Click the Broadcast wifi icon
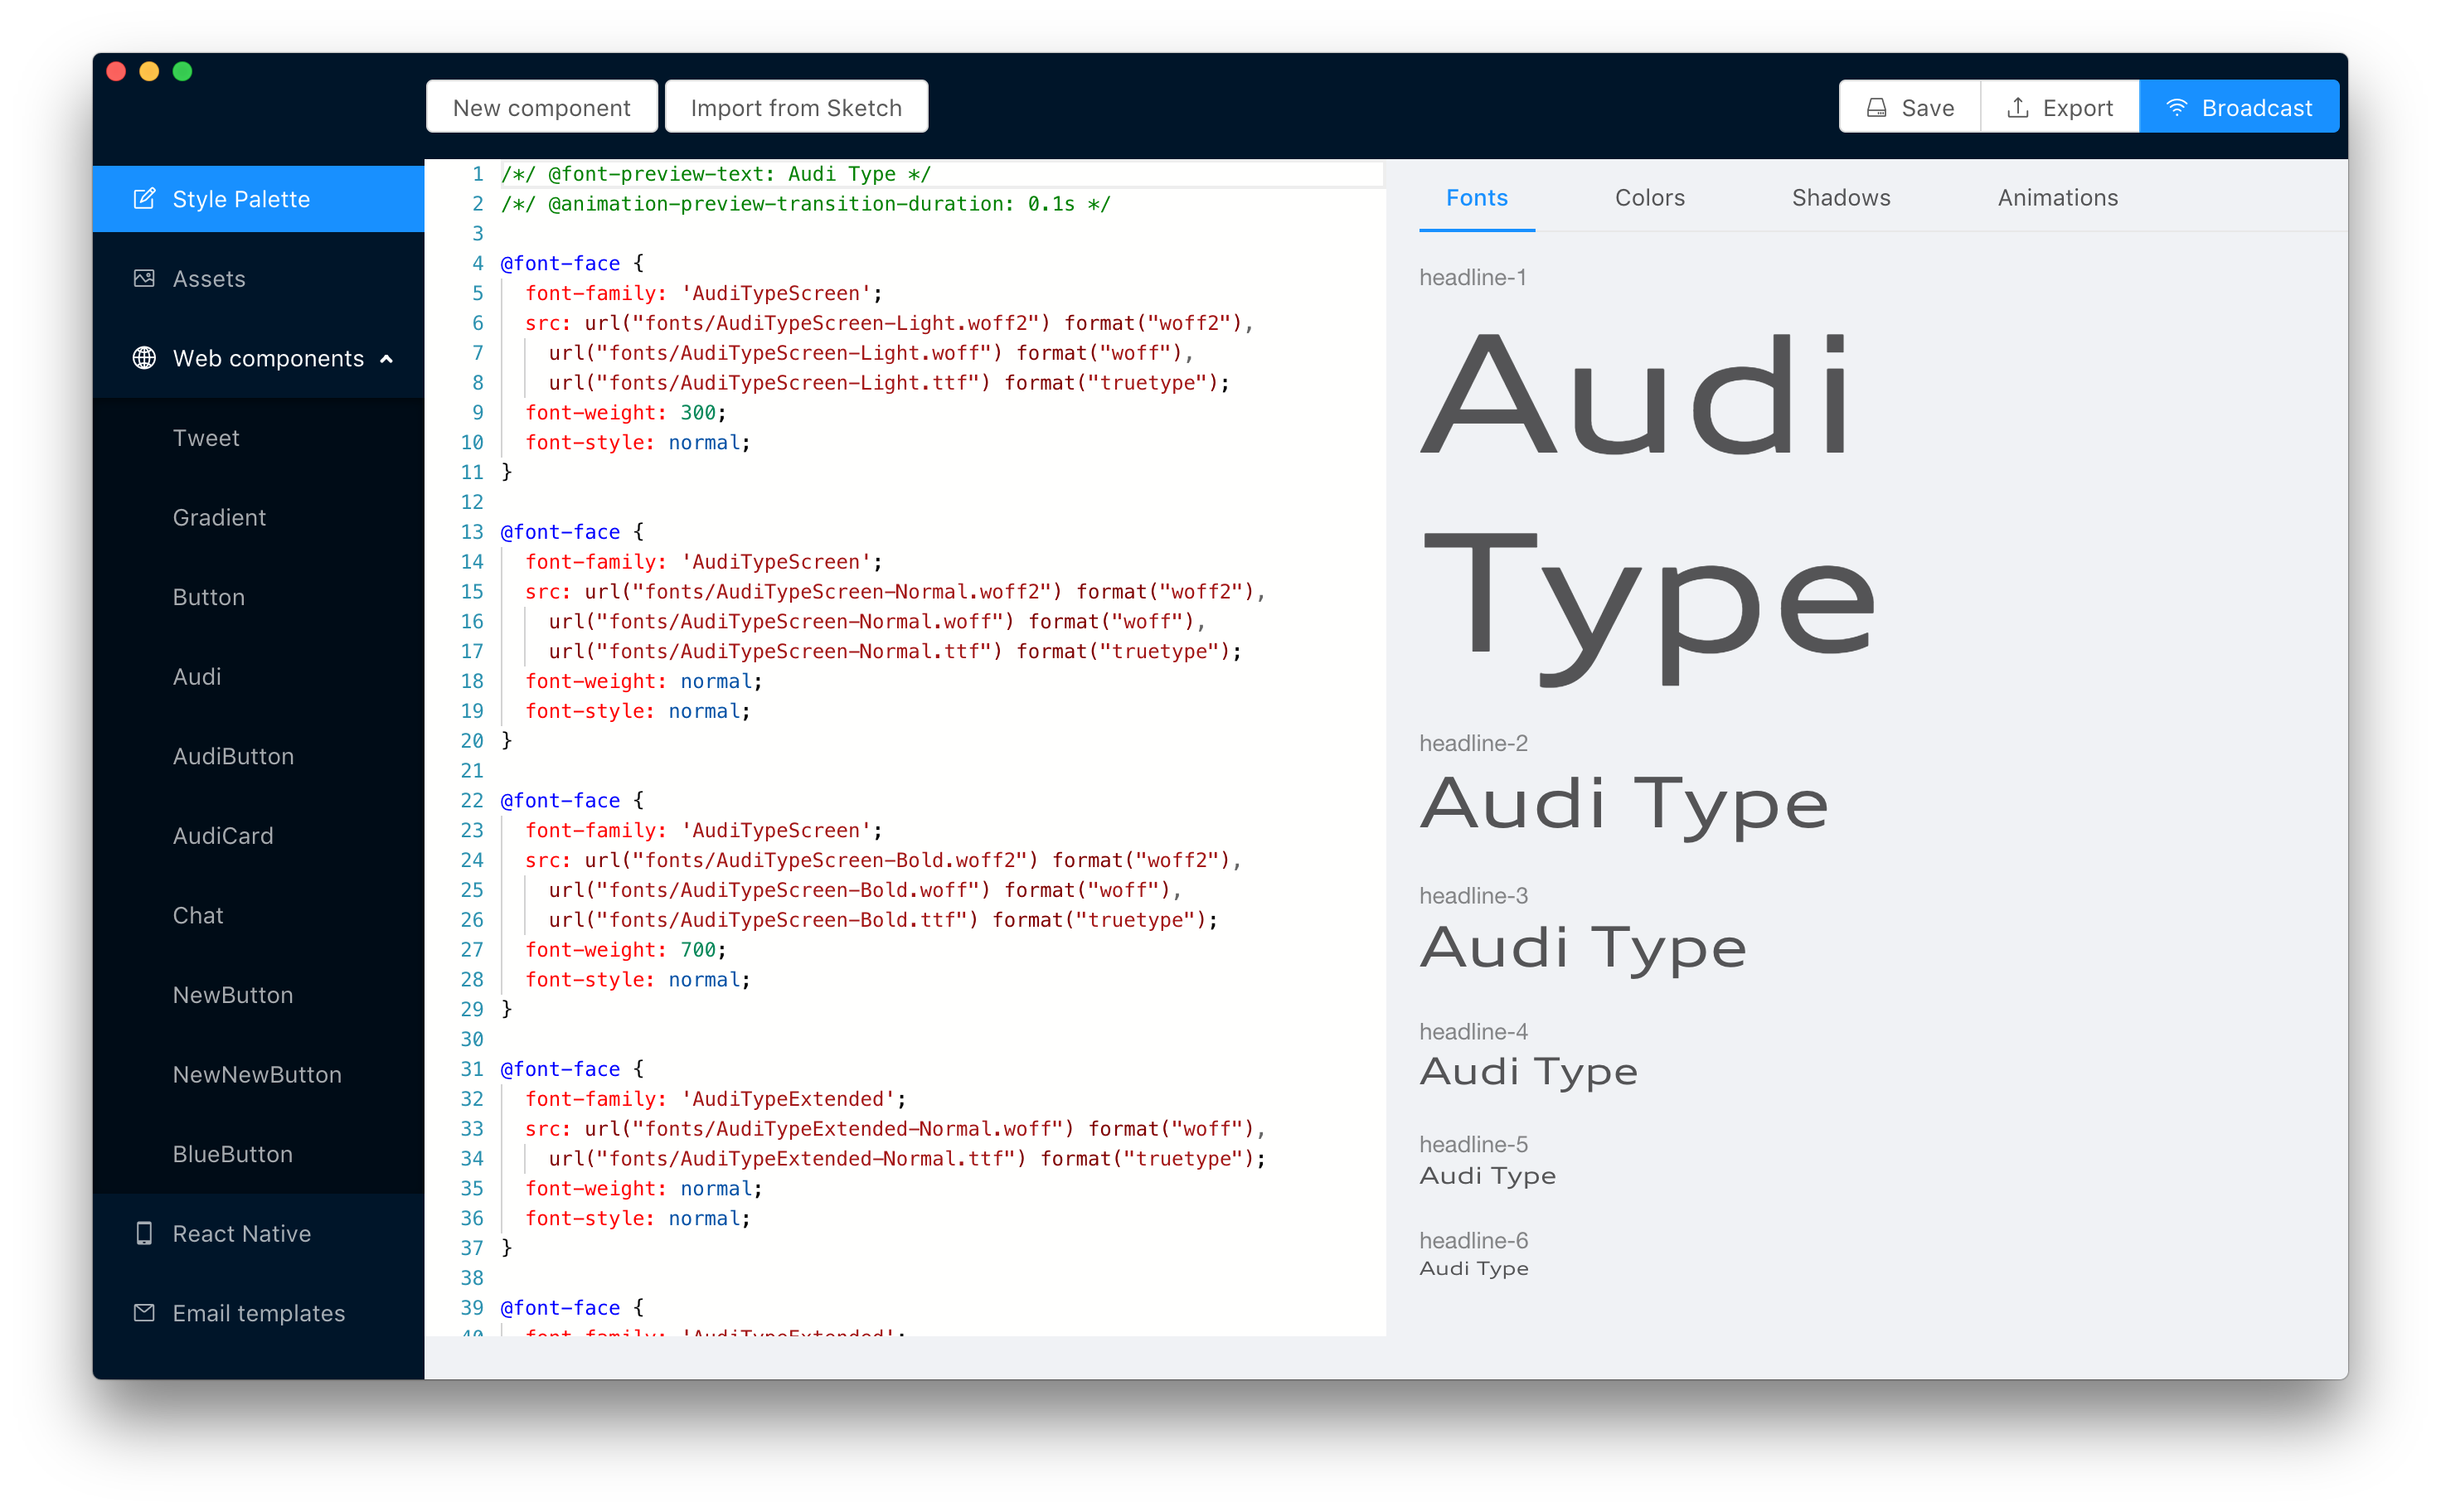 2176,108
